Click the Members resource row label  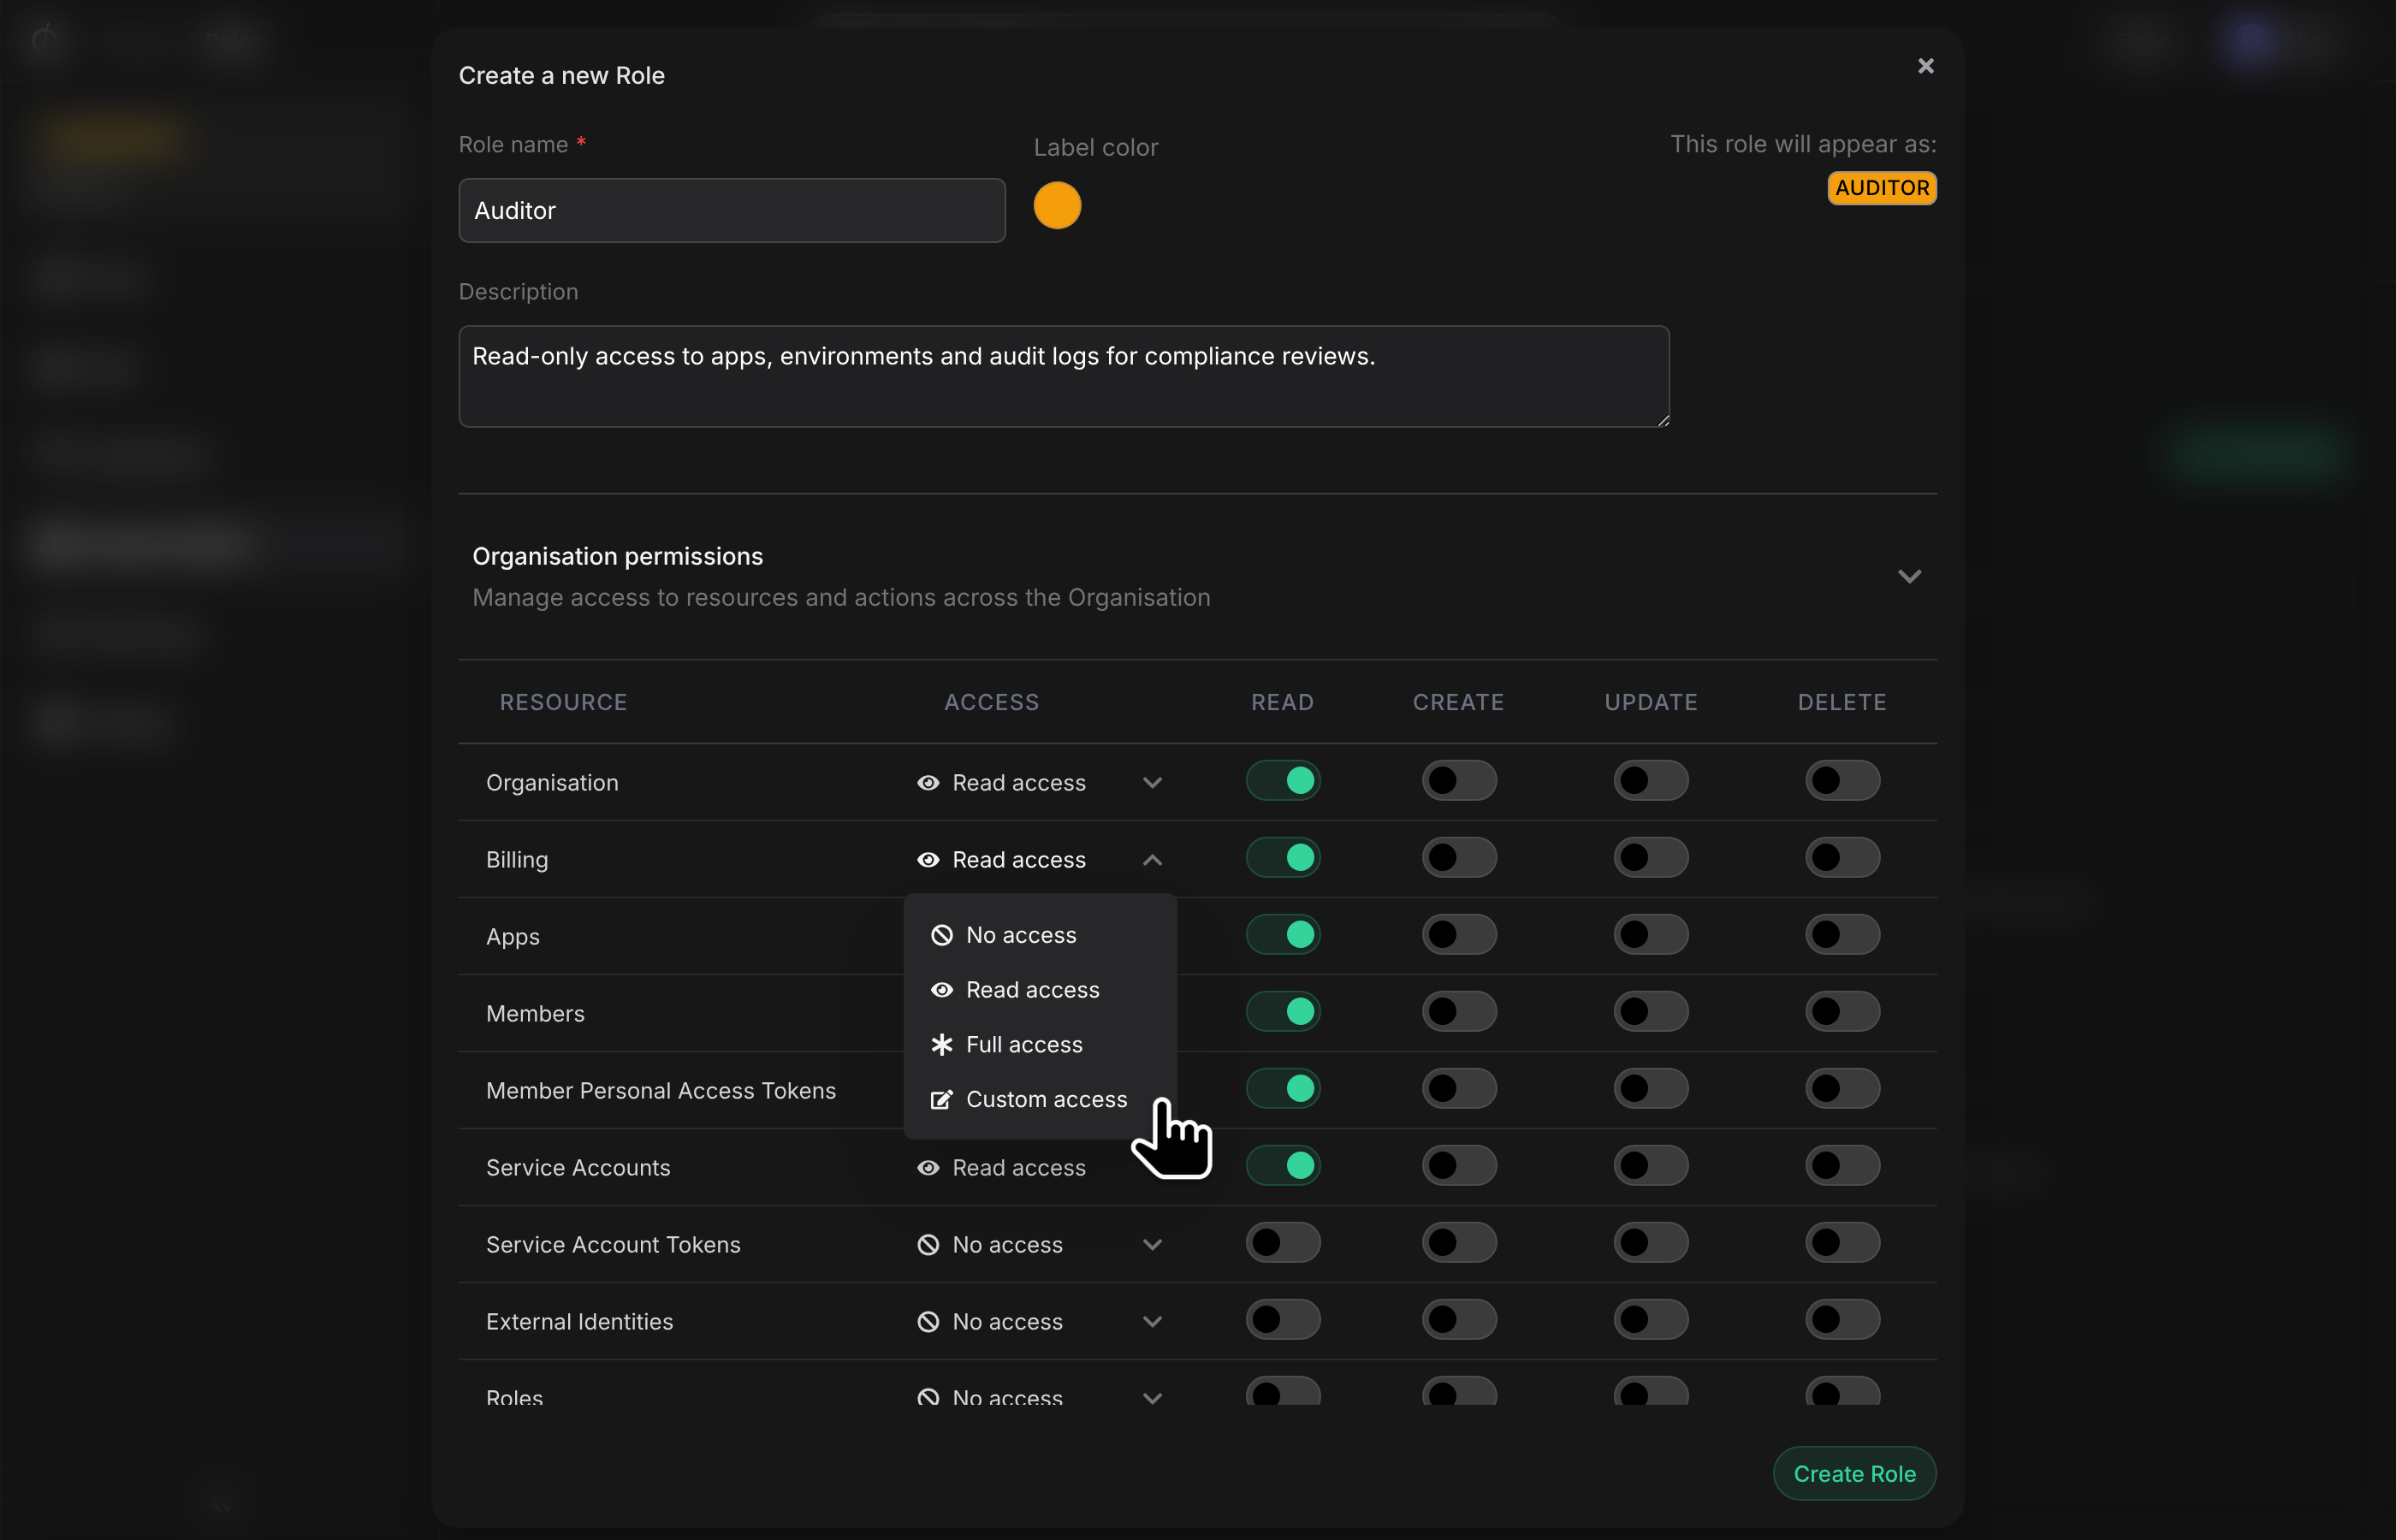tap(535, 1013)
